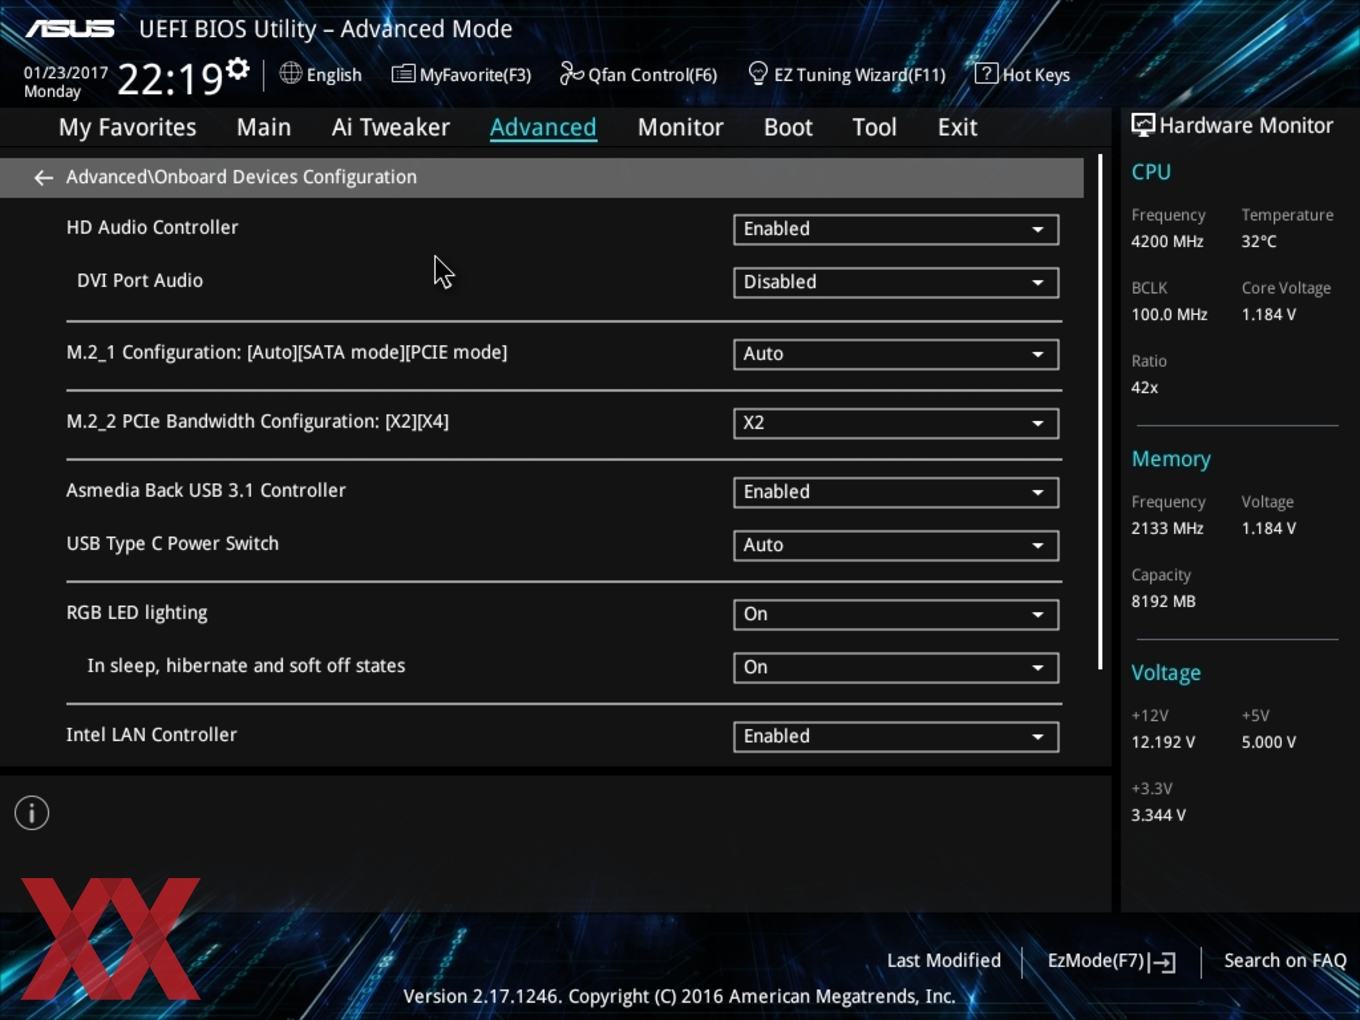Select USB Type C Power Switch label
1360x1020 pixels.
coord(172,543)
